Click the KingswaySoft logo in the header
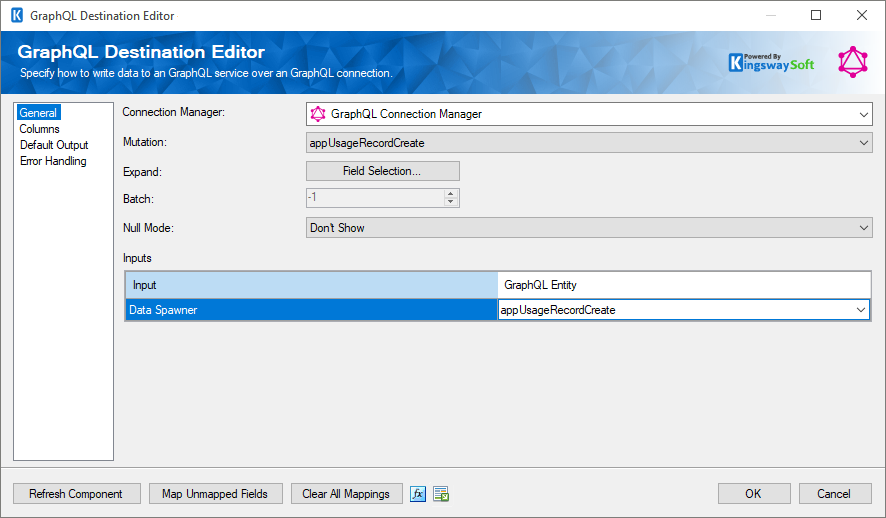The image size is (886, 518). (x=771, y=62)
